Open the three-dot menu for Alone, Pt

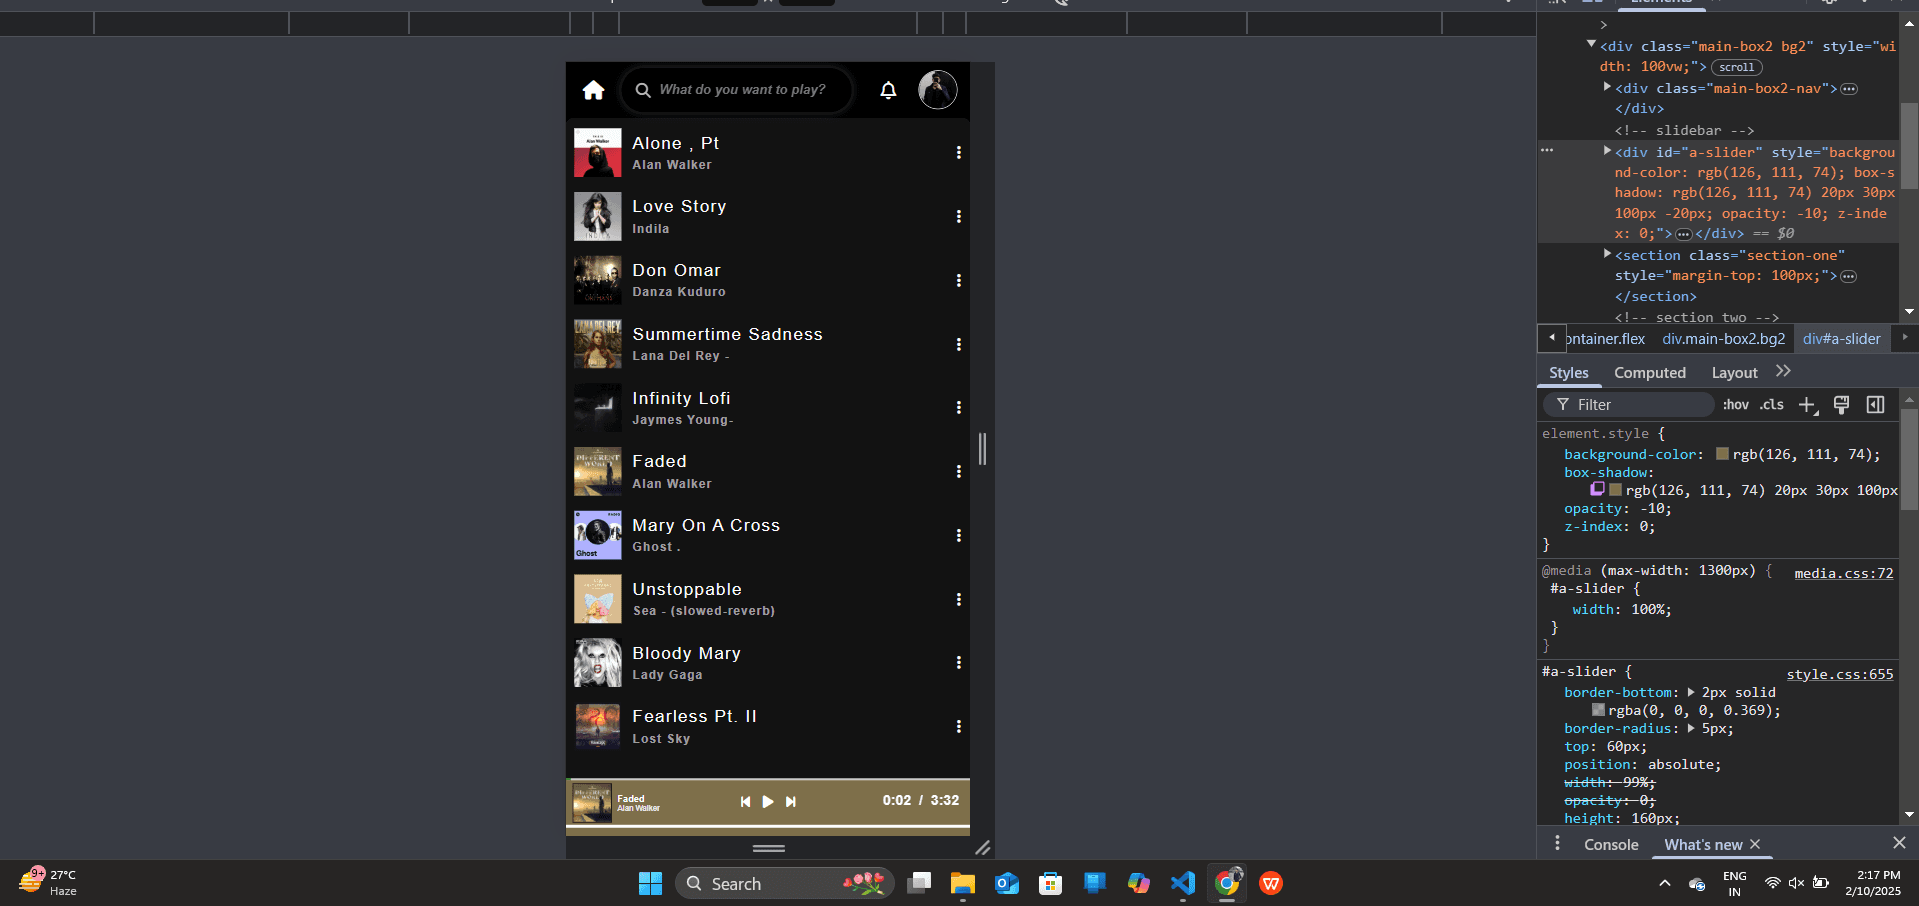point(959,152)
